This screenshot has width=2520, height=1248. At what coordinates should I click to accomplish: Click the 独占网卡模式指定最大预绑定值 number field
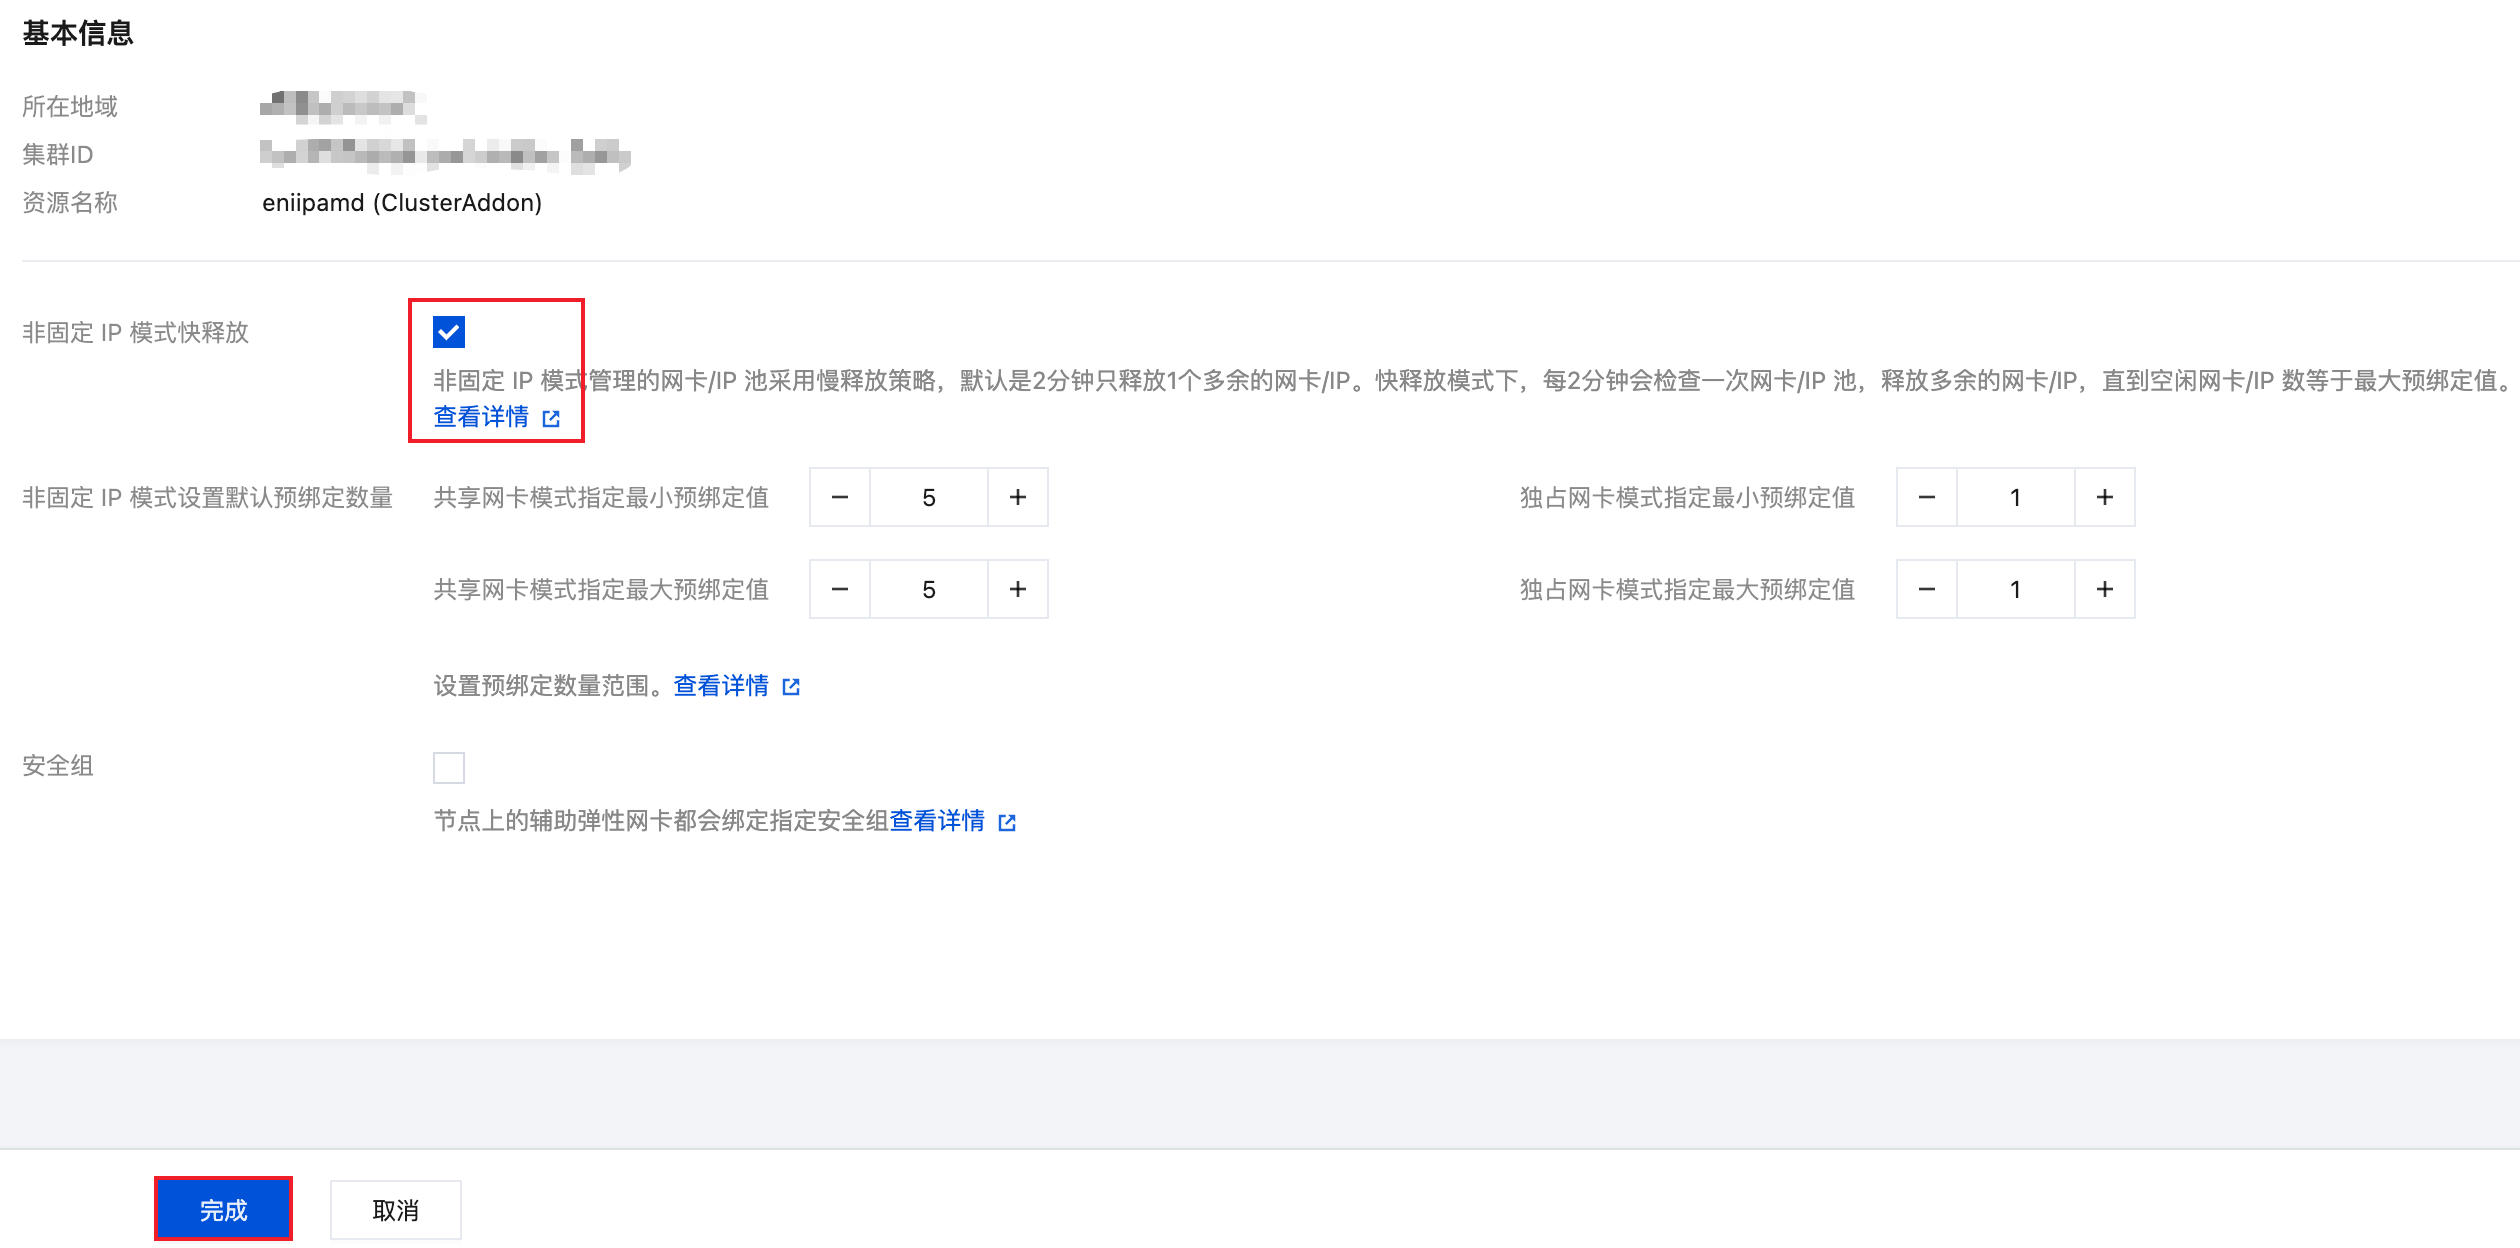tap(2016, 589)
